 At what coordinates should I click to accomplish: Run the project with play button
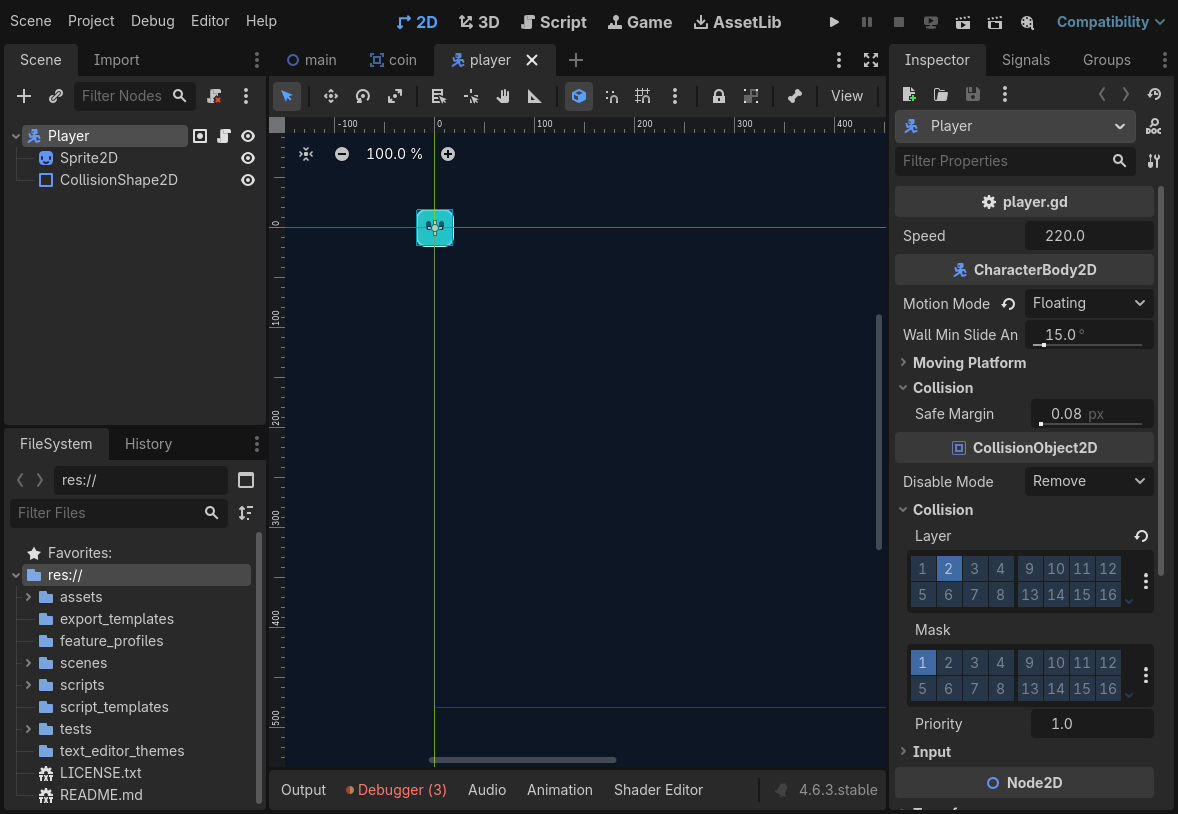pos(834,22)
